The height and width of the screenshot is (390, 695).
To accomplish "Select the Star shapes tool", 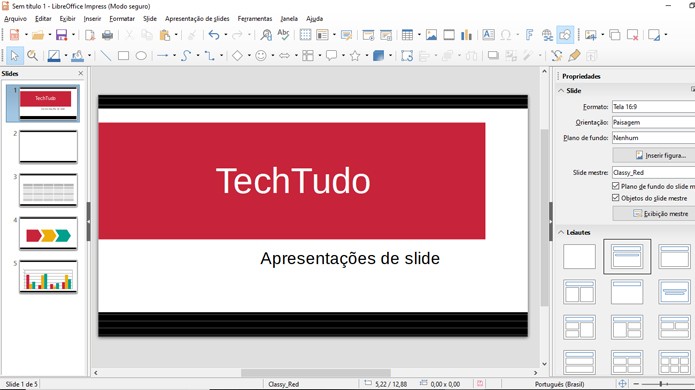I will pyautogui.click(x=355, y=55).
